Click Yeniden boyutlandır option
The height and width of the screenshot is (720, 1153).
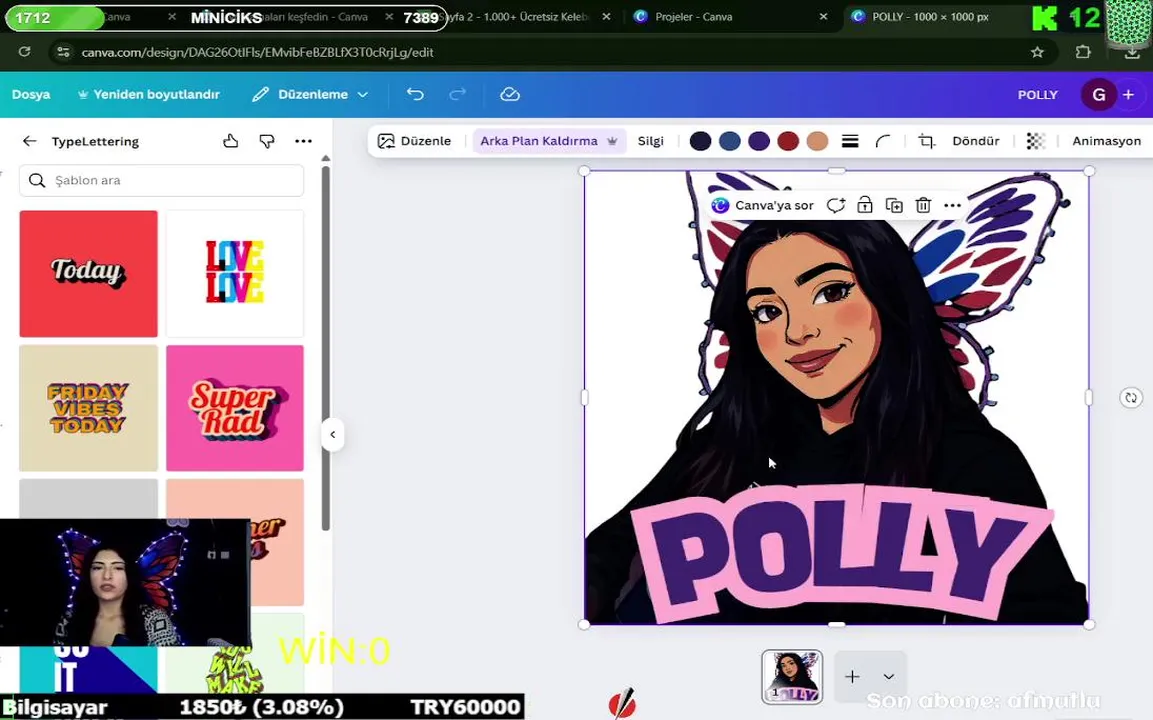click(x=149, y=94)
